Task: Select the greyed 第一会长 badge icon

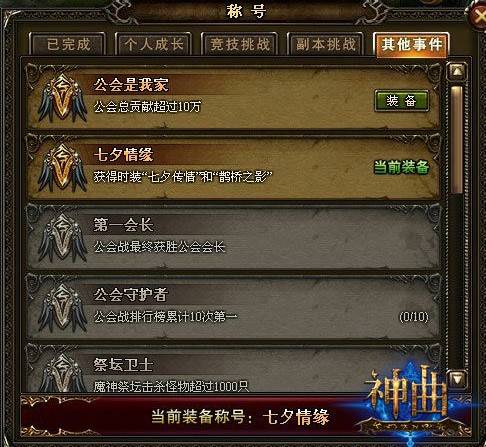Action: [62, 238]
